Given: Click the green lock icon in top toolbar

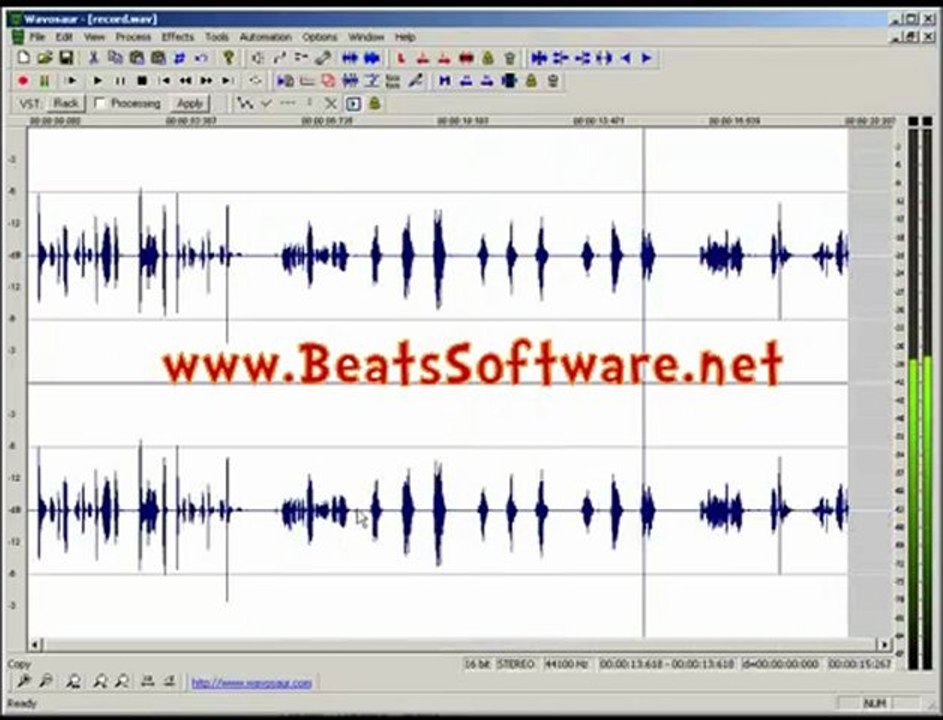Looking at the screenshot, I should pos(488,58).
